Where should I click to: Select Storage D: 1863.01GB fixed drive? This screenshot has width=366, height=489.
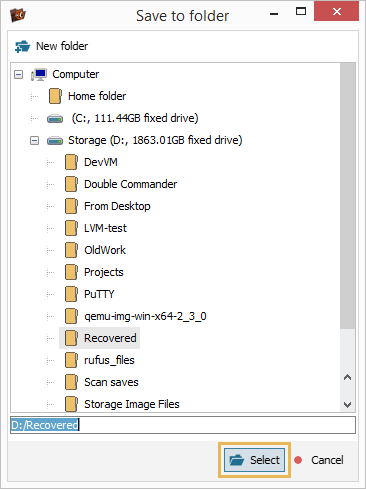pyautogui.click(x=155, y=140)
